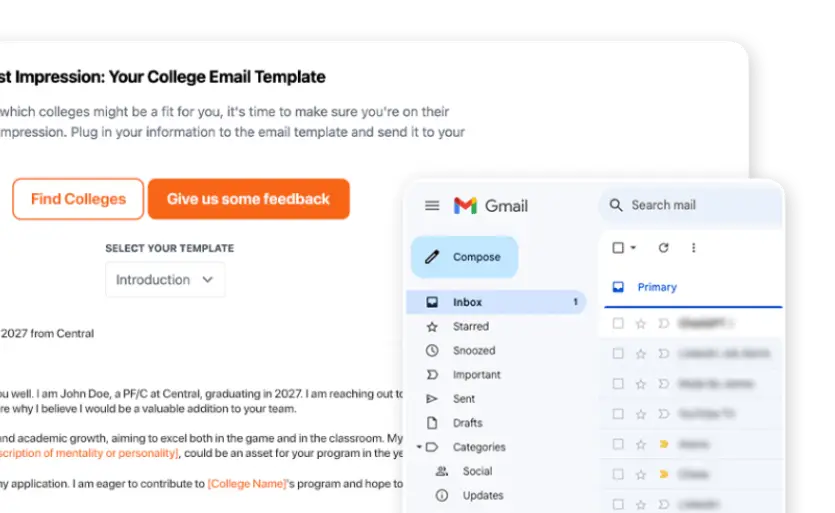Click the orange [College Name] placeholder
Image resolution: width=835 pixels, height=513 pixels.
coord(247,484)
